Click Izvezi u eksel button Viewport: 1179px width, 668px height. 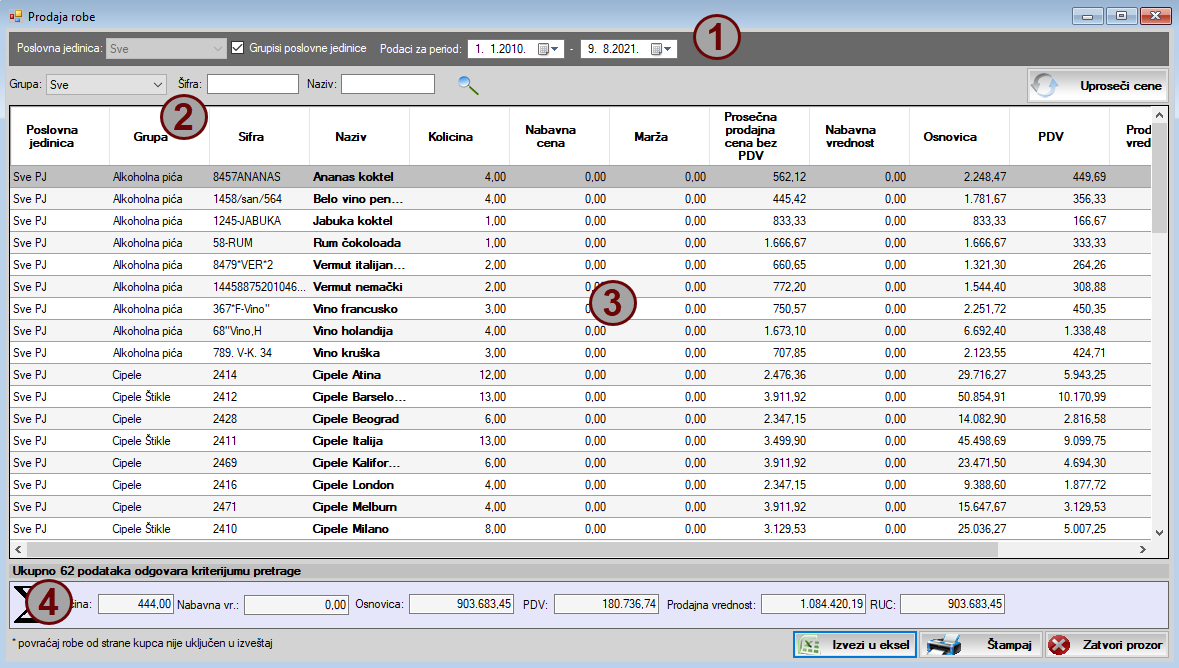[855, 645]
